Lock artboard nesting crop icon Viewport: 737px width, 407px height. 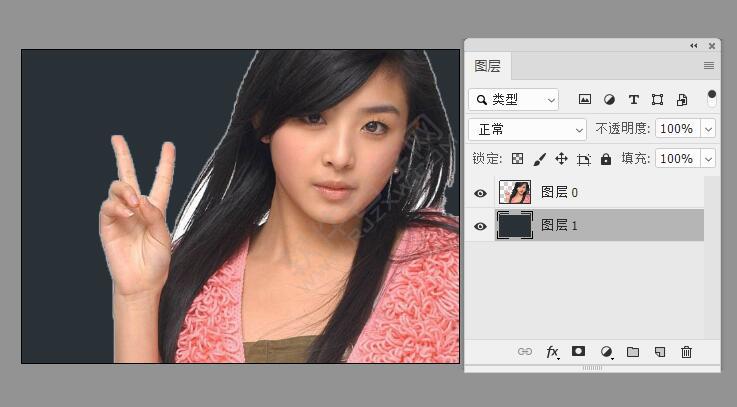point(583,159)
